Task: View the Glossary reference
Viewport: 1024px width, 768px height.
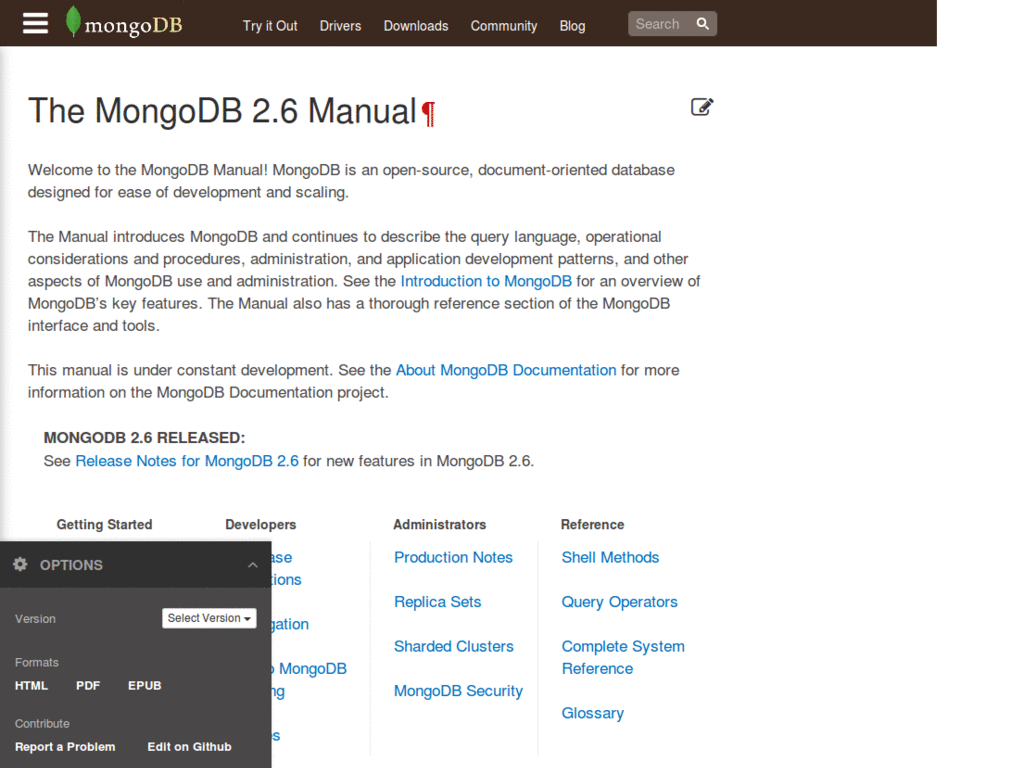Action: [x=592, y=712]
